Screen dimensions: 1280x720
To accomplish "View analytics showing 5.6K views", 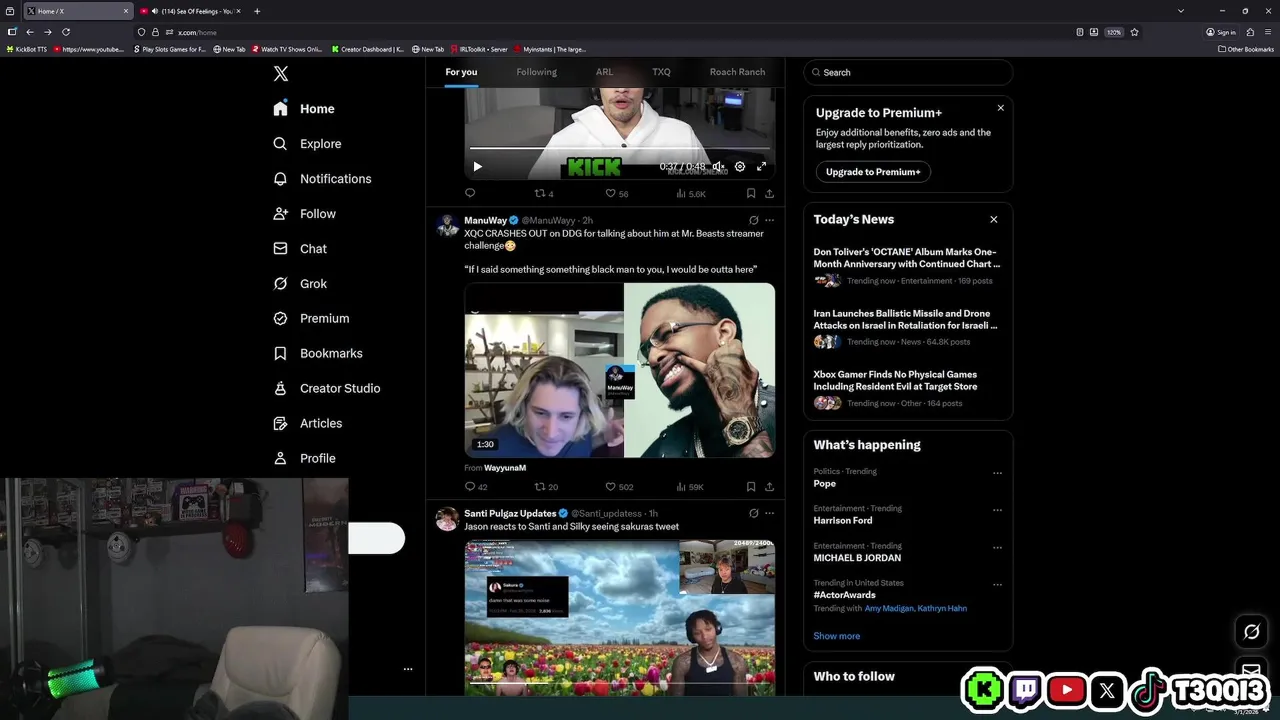I will (x=691, y=193).
